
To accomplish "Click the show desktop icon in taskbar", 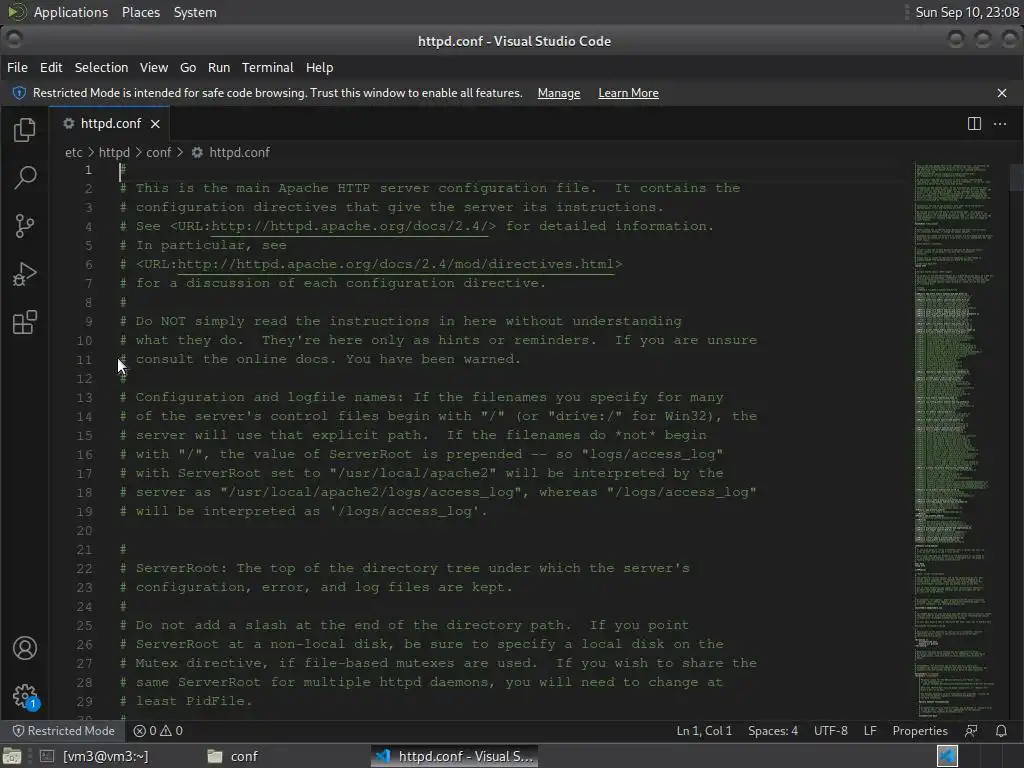I will coord(12,756).
